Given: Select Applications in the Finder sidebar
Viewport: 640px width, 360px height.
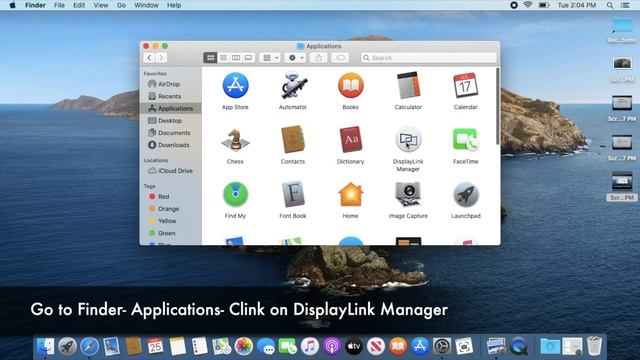Looking at the screenshot, I should point(170,108).
